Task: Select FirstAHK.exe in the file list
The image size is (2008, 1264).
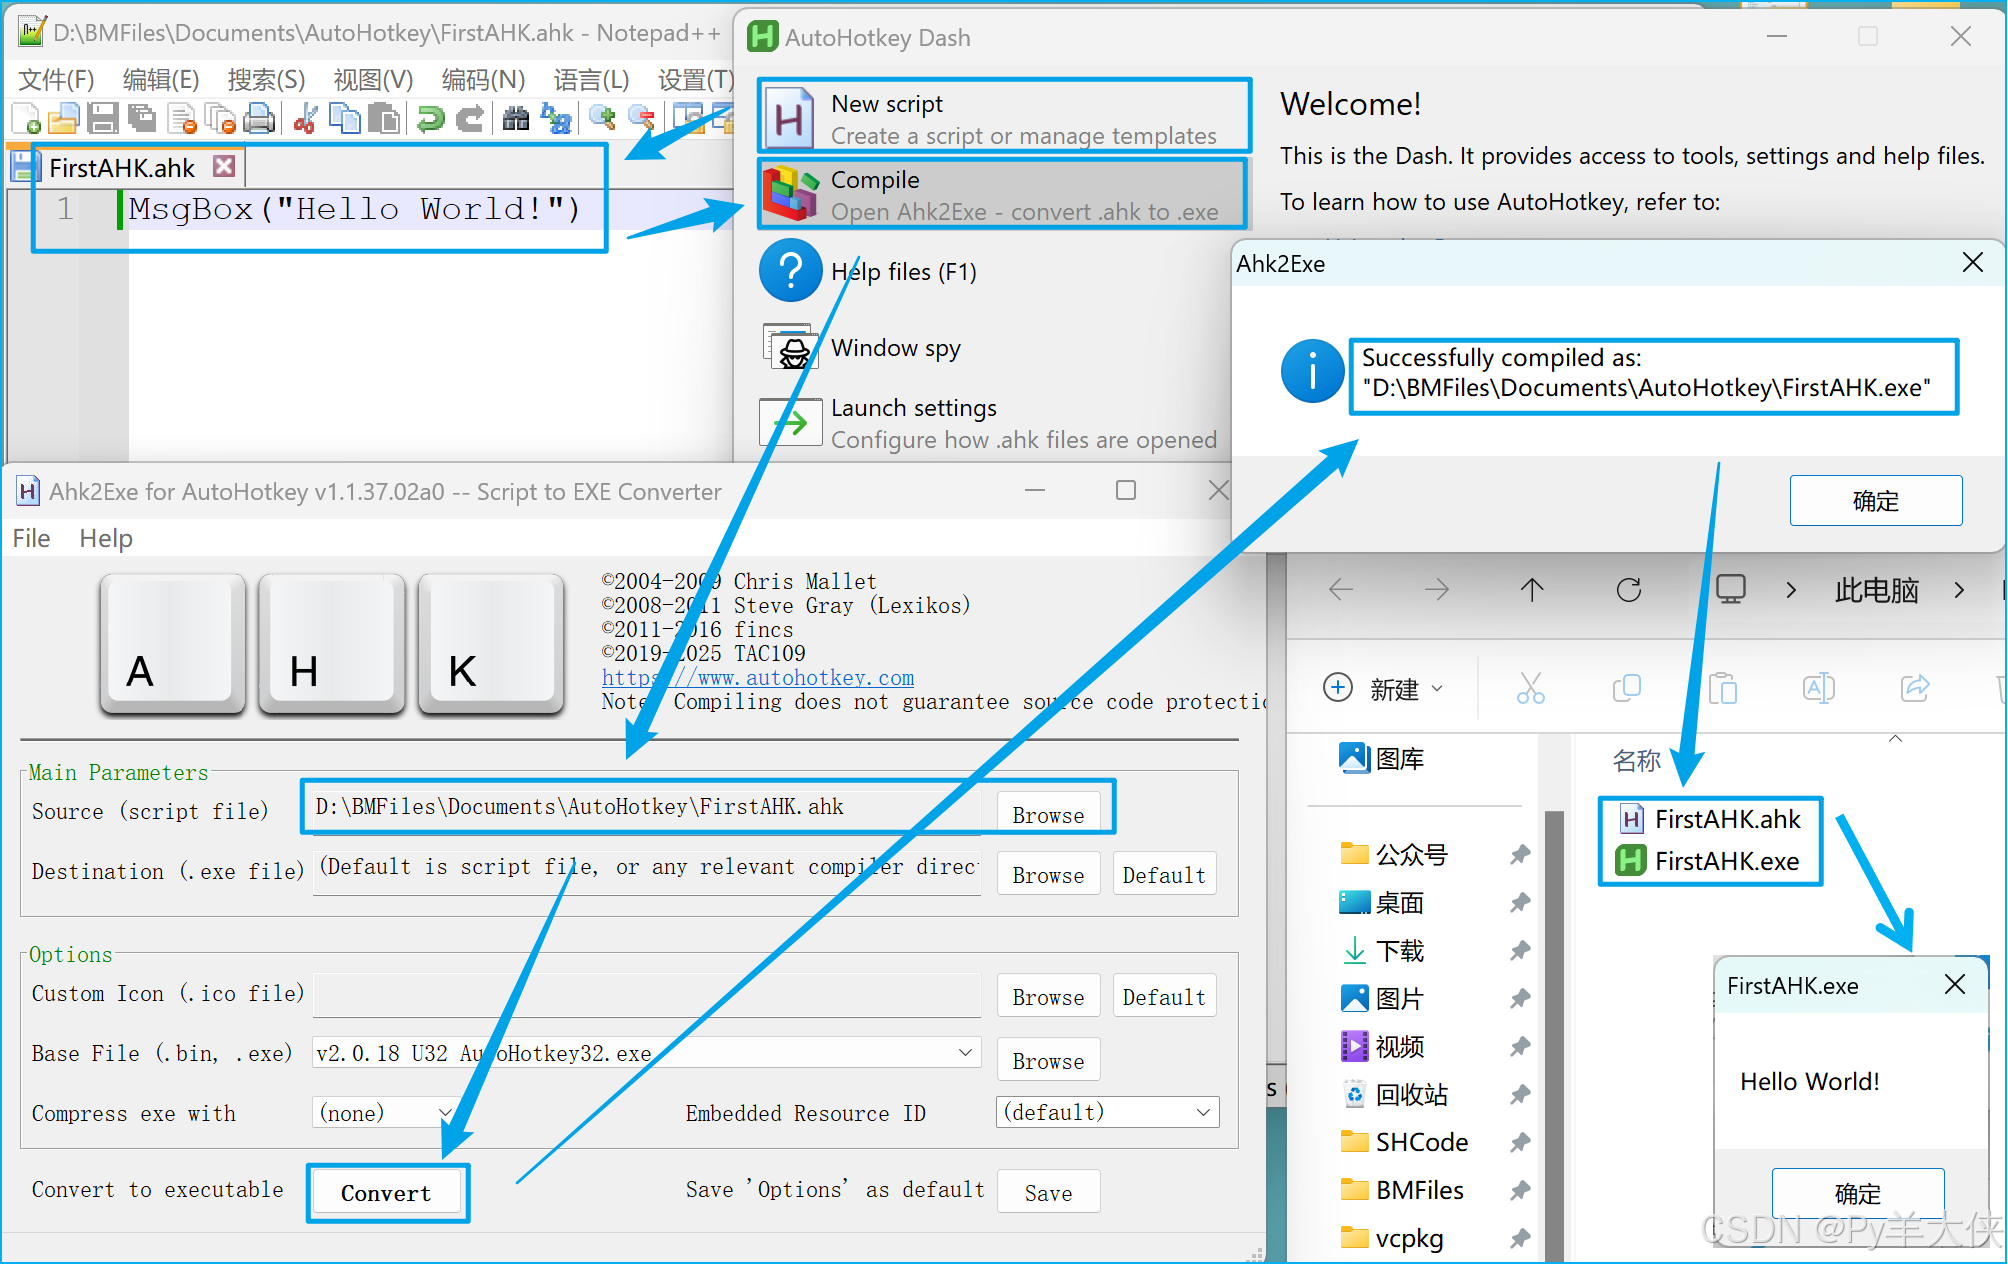Action: [x=1726, y=861]
